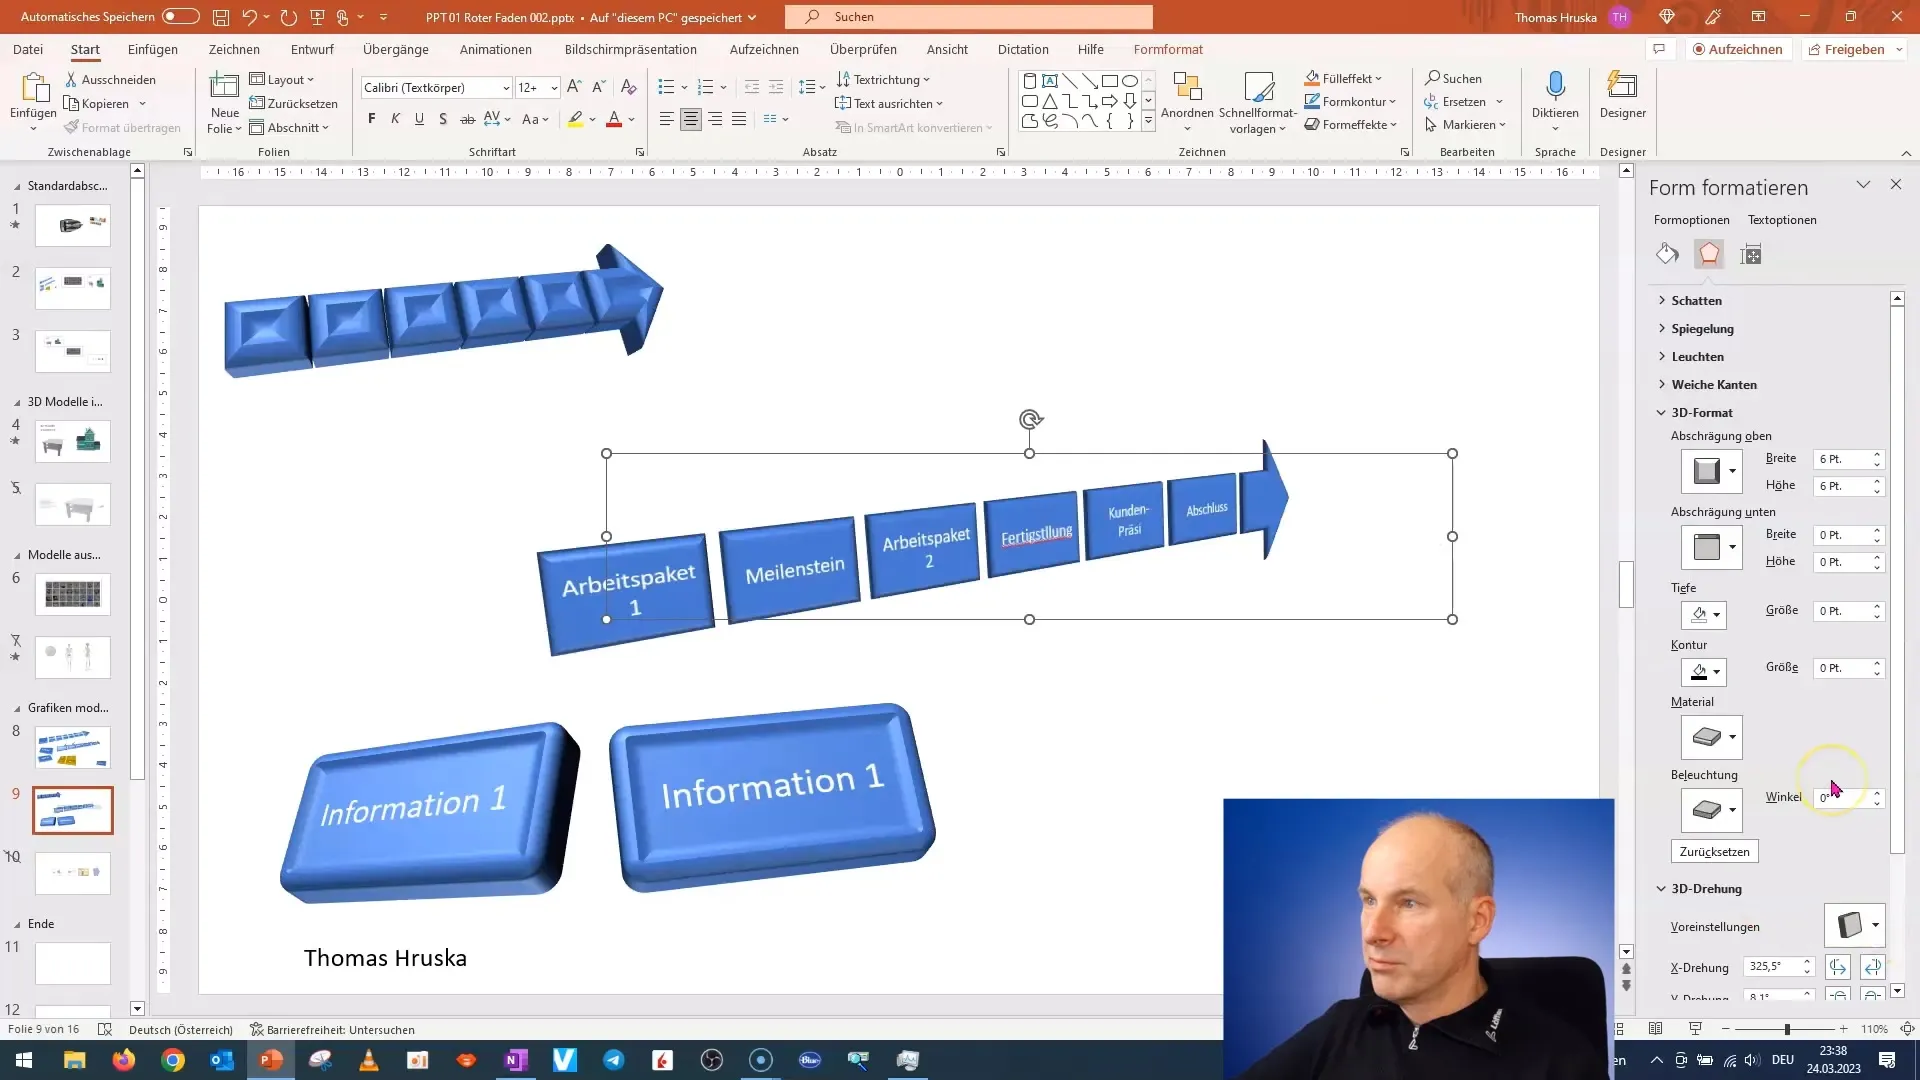Expand the Weiche Kanten section

[x=1714, y=384]
